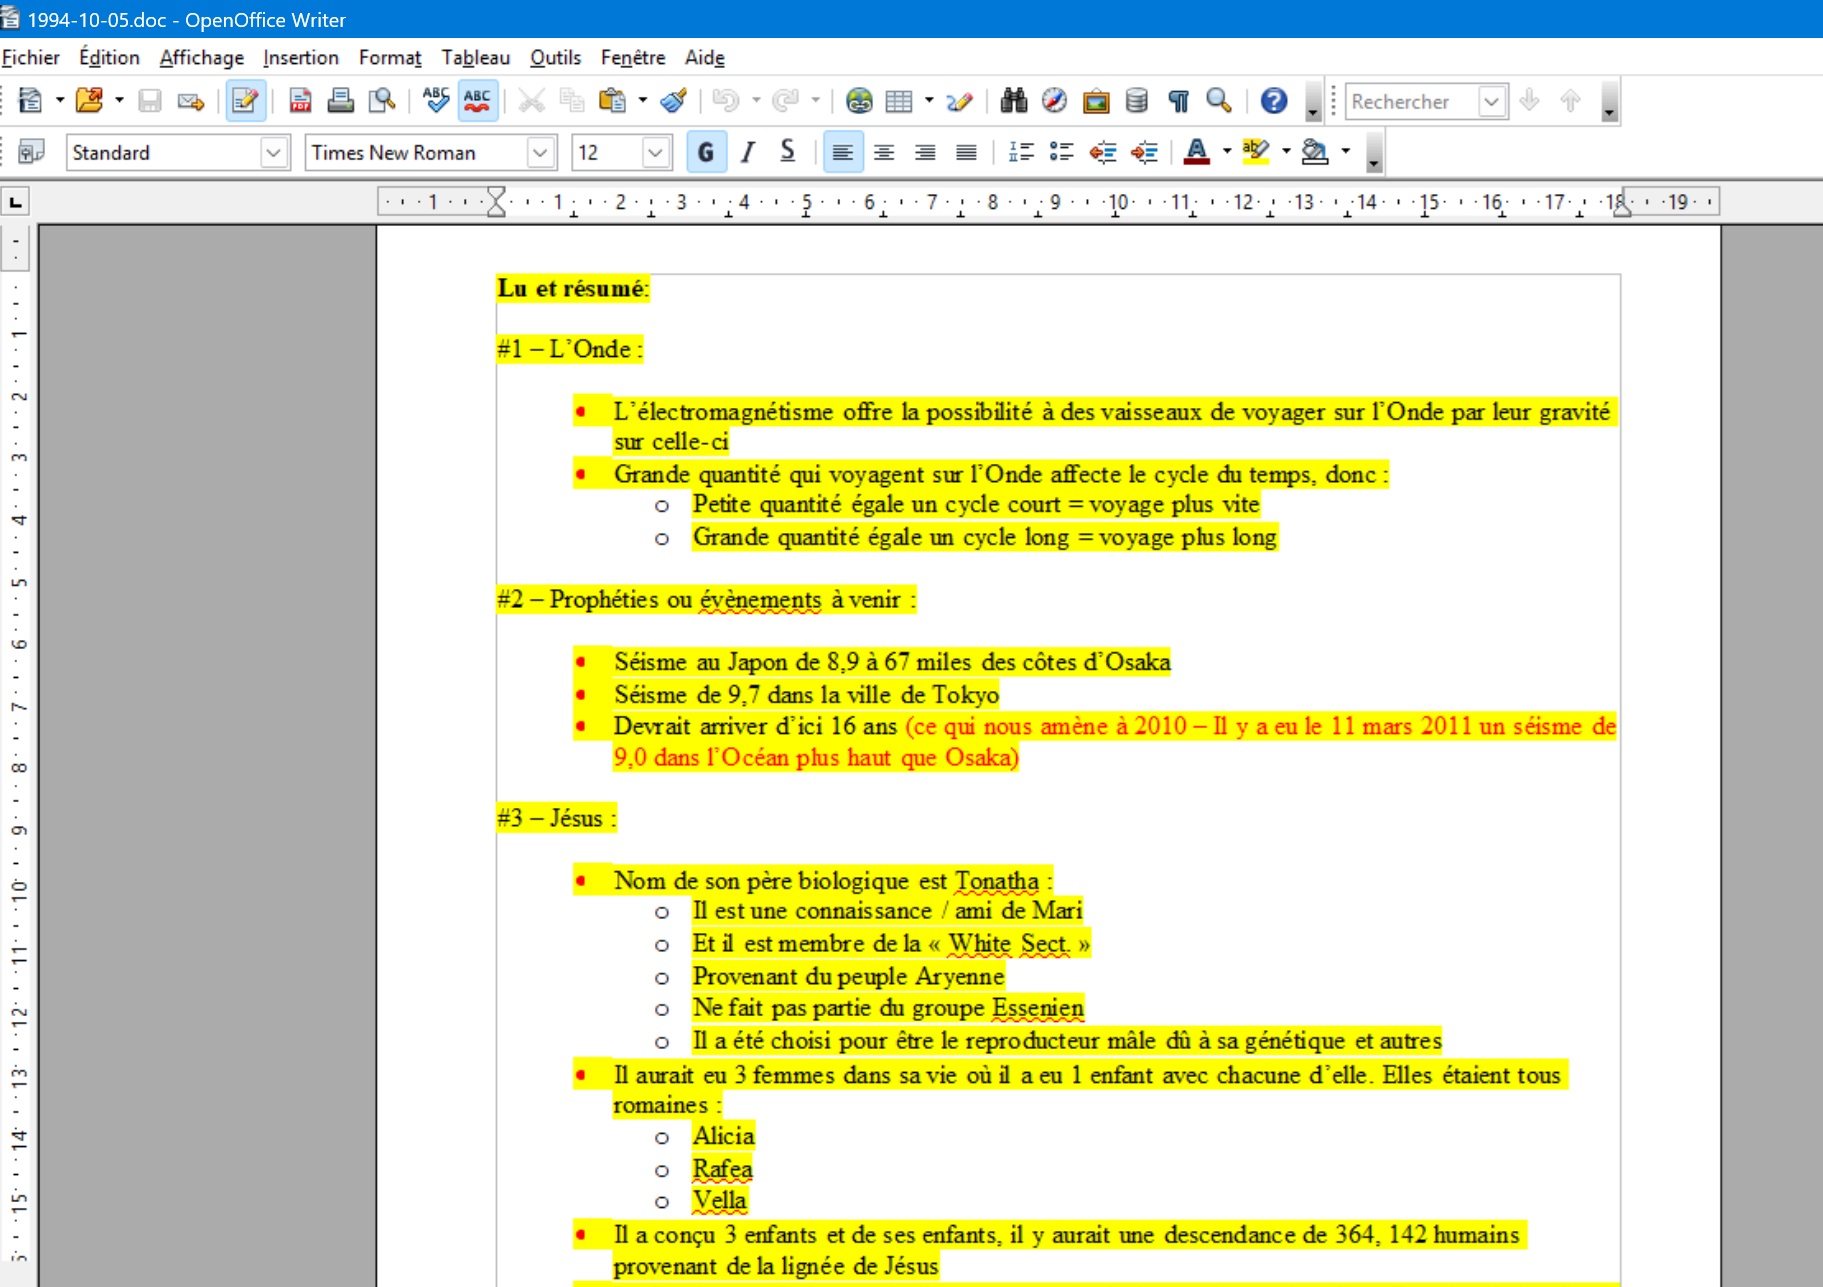Click the paintbrush format clone icon
This screenshot has width=1823, height=1287.
(674, 101)
